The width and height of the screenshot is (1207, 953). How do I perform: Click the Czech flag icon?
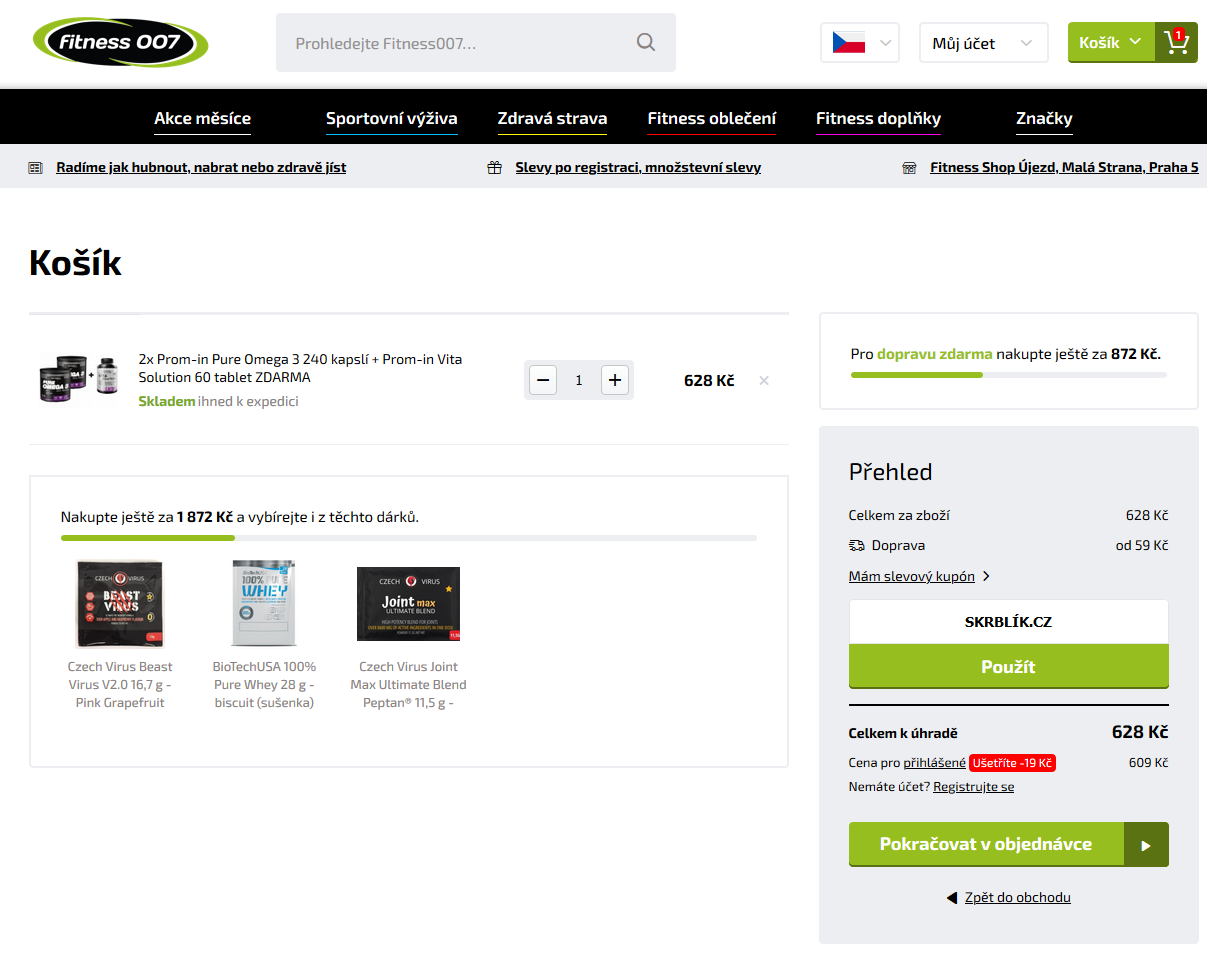click(x=849, y=43)
